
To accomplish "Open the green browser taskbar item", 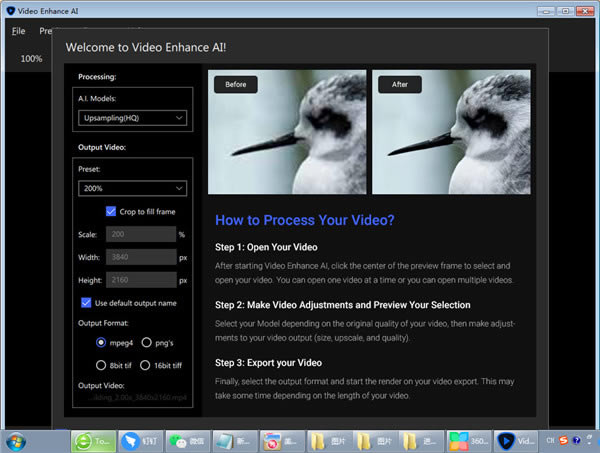I will coord(93,442).
